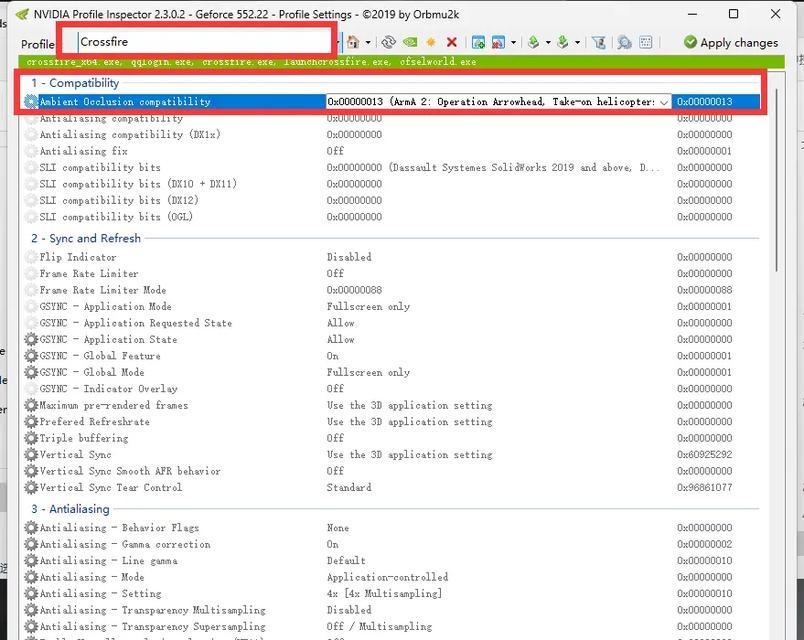Open the dropdown beside remove application icon
The image size is (804, 640).
513,42
